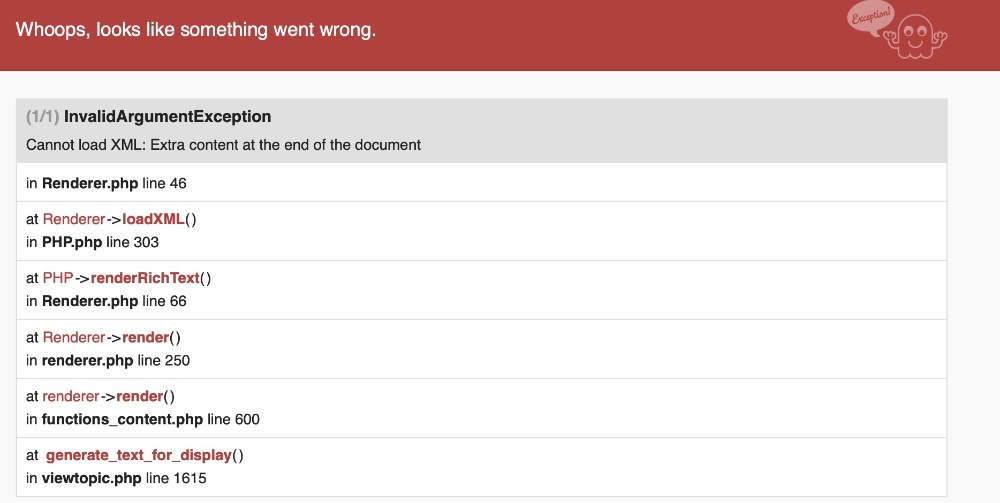Click the PHP class before renderRichText
1000x503 pixels.
(58, 278)
